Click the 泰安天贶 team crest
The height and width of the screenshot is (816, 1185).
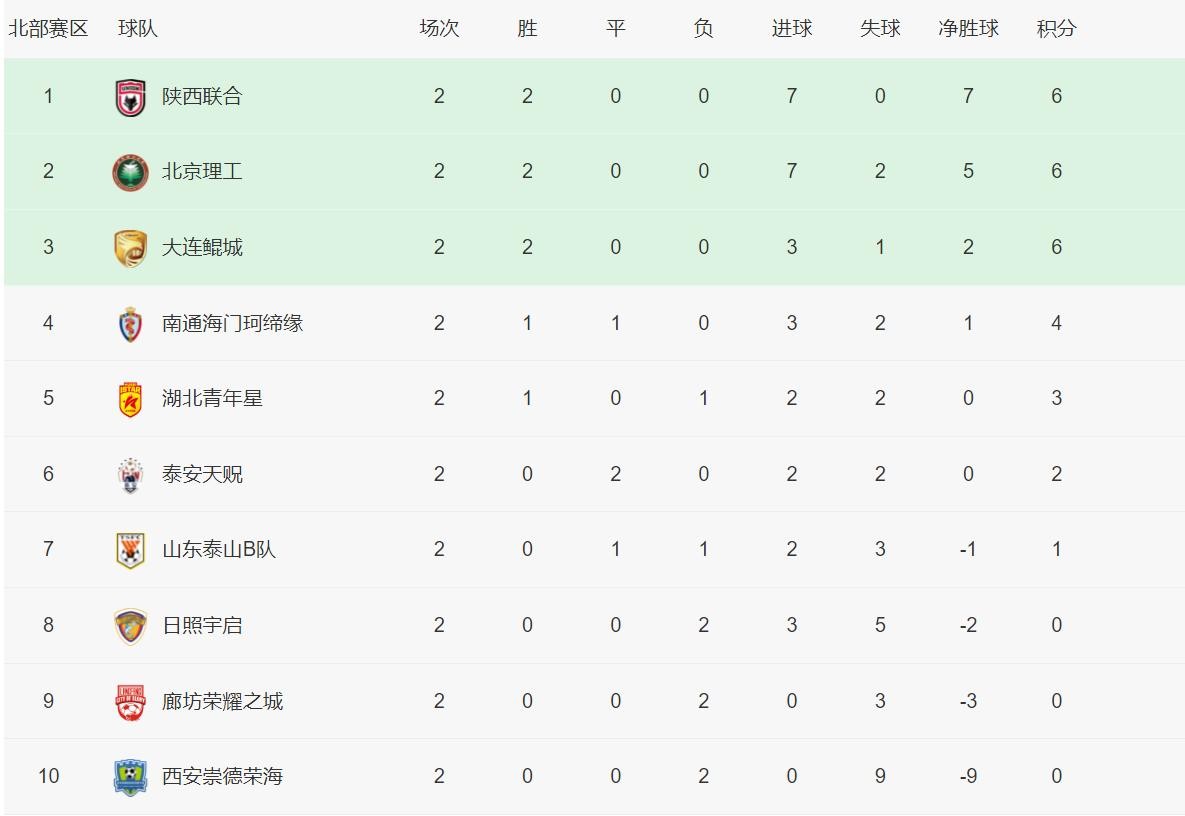130,475
